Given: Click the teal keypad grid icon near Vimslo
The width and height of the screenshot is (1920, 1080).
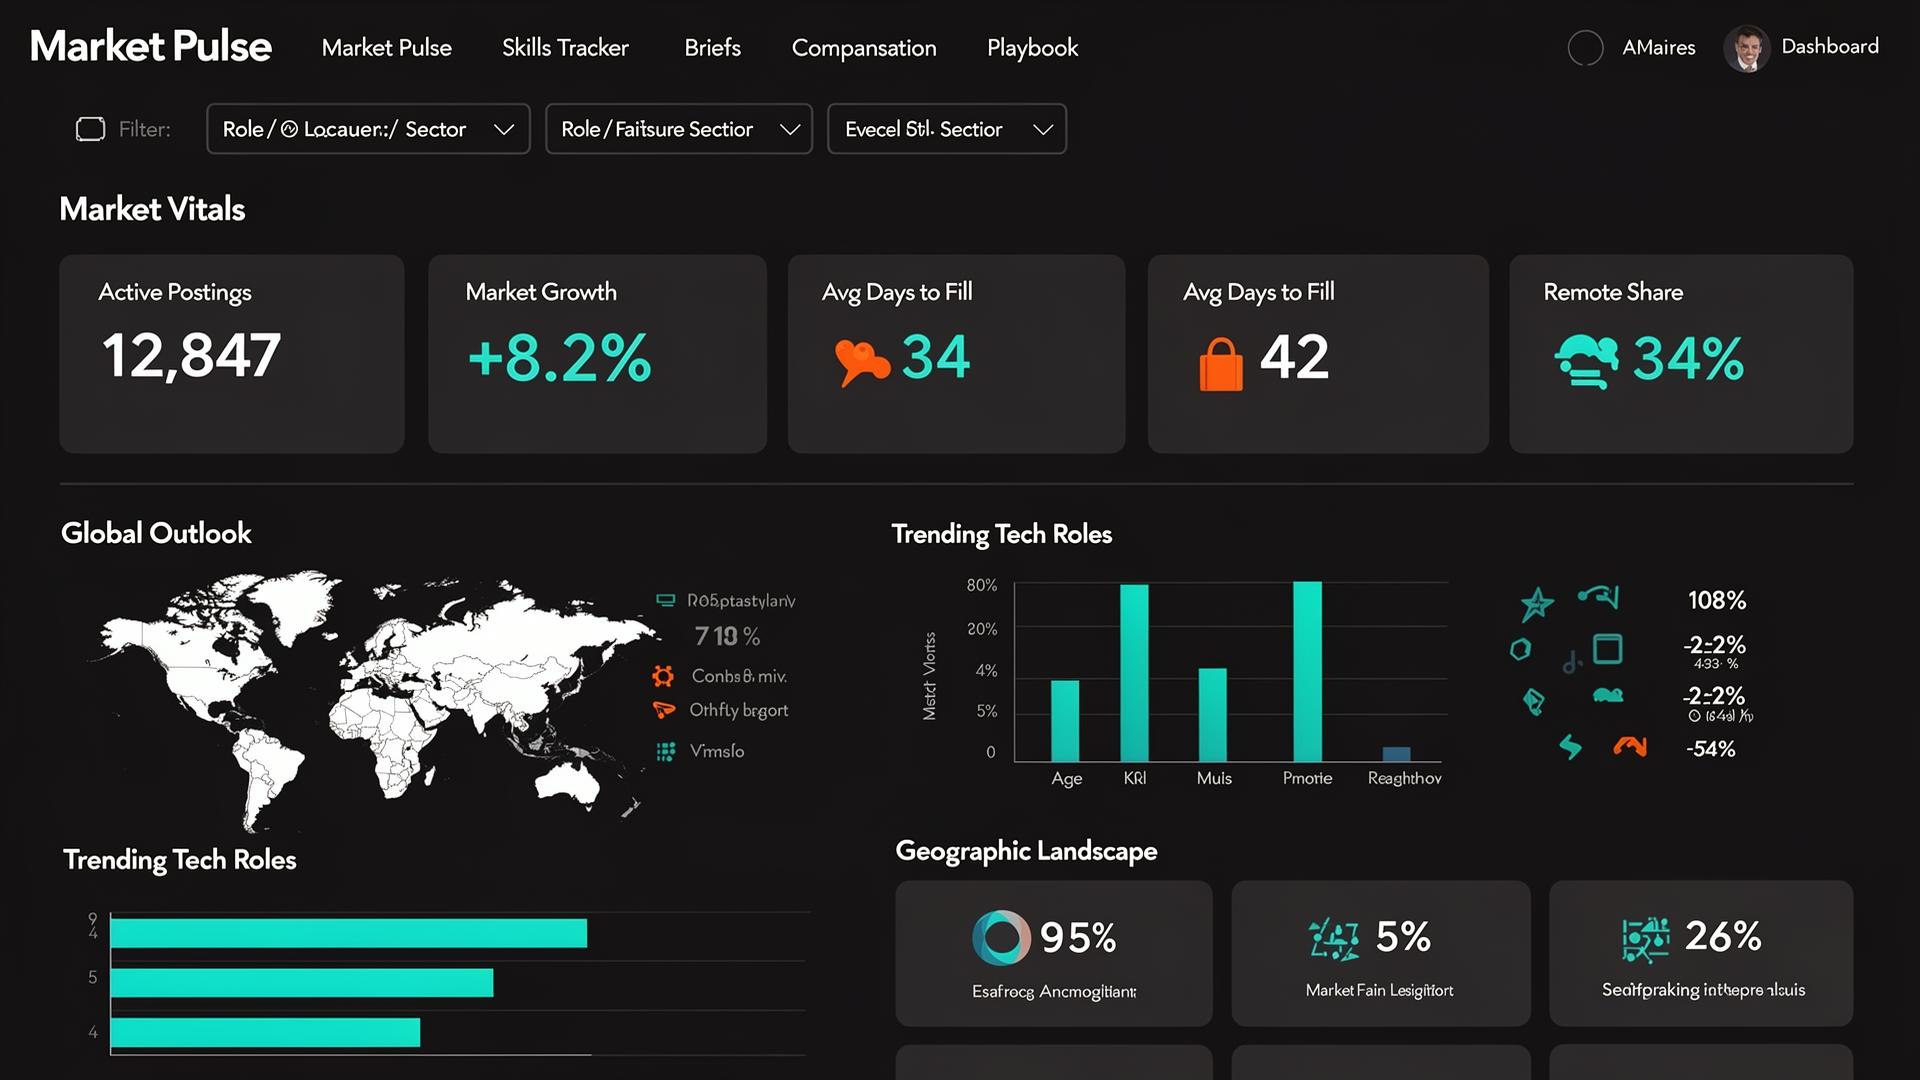Looking at the screenshot, I should point(663,751).
